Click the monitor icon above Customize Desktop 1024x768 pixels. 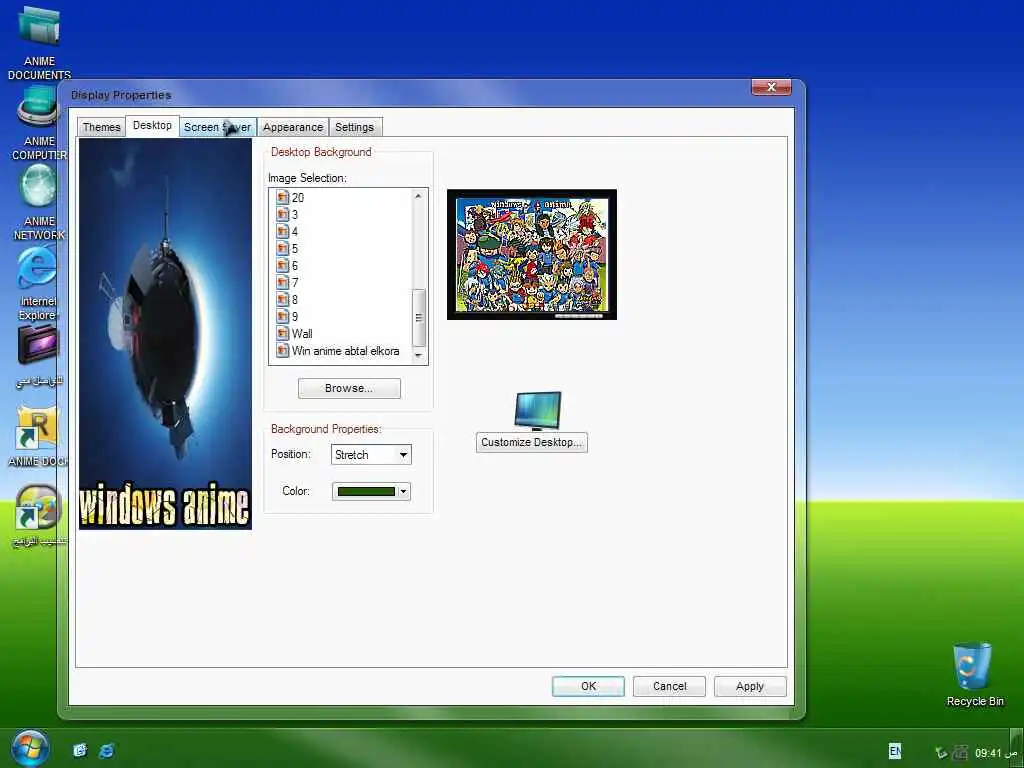tap(537, 411)
